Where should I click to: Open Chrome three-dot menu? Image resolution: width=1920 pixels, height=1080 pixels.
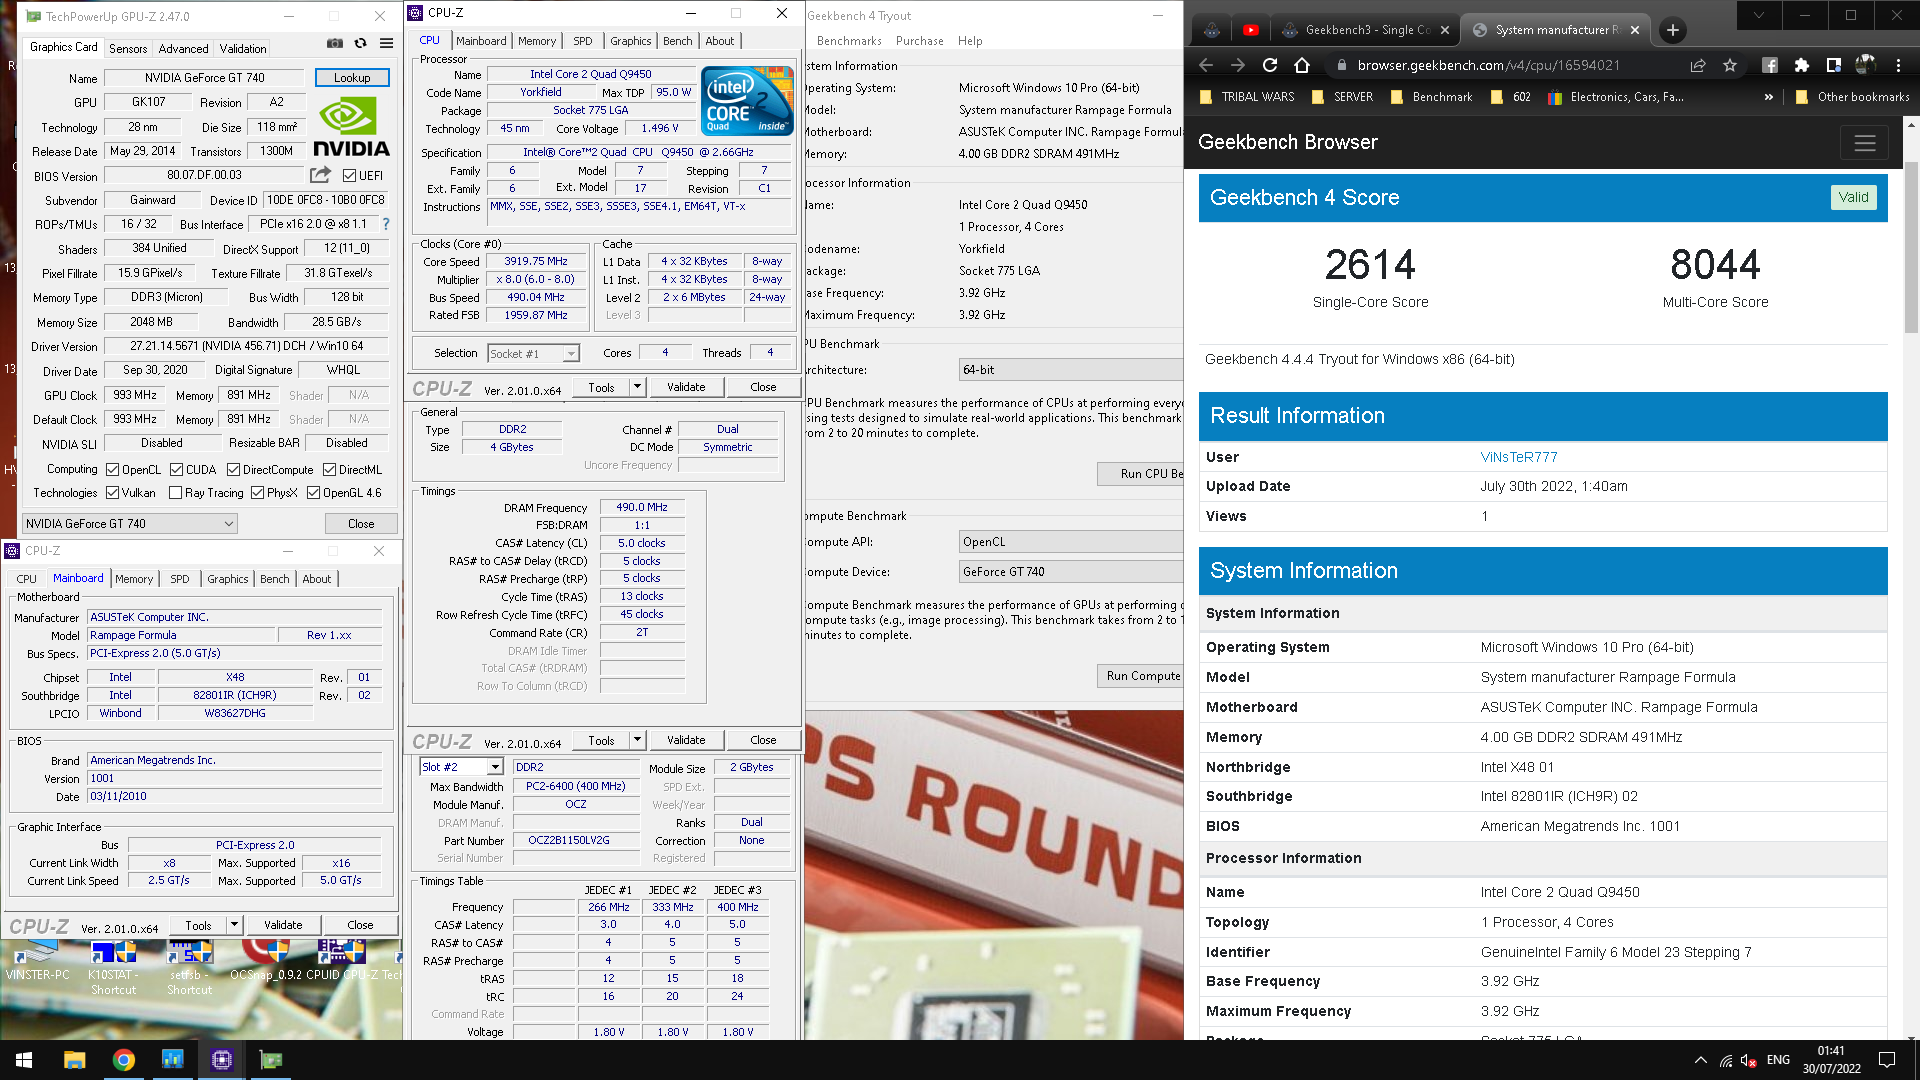point(1898,65)
